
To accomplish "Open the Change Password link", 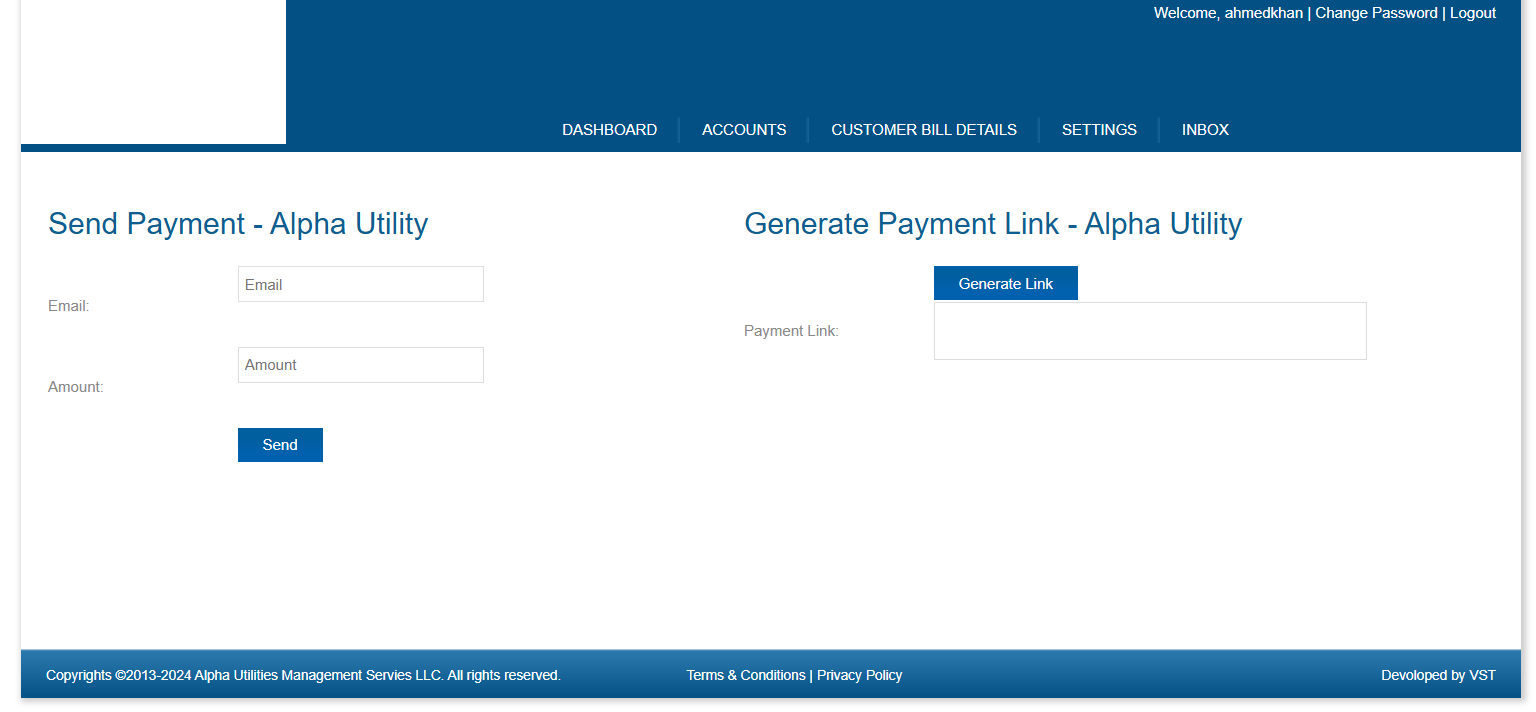I will click(x=1376, y=13).
